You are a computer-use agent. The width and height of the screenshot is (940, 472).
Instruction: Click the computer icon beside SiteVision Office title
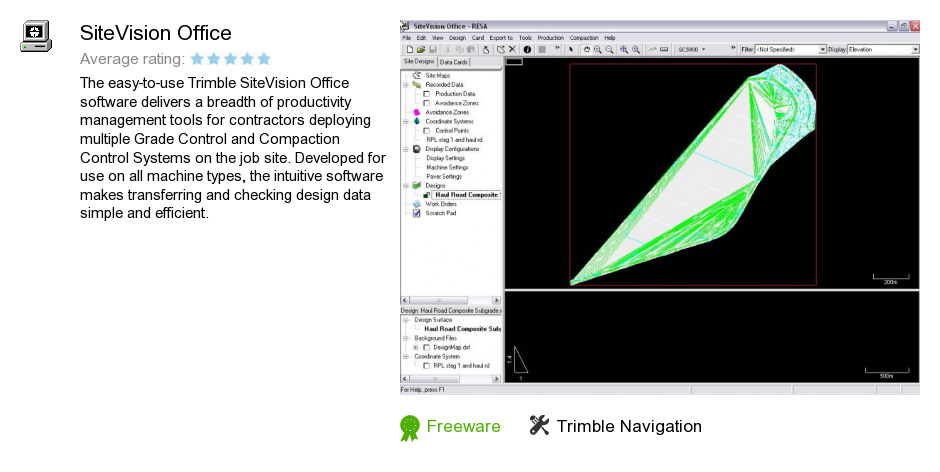point(35,36)
